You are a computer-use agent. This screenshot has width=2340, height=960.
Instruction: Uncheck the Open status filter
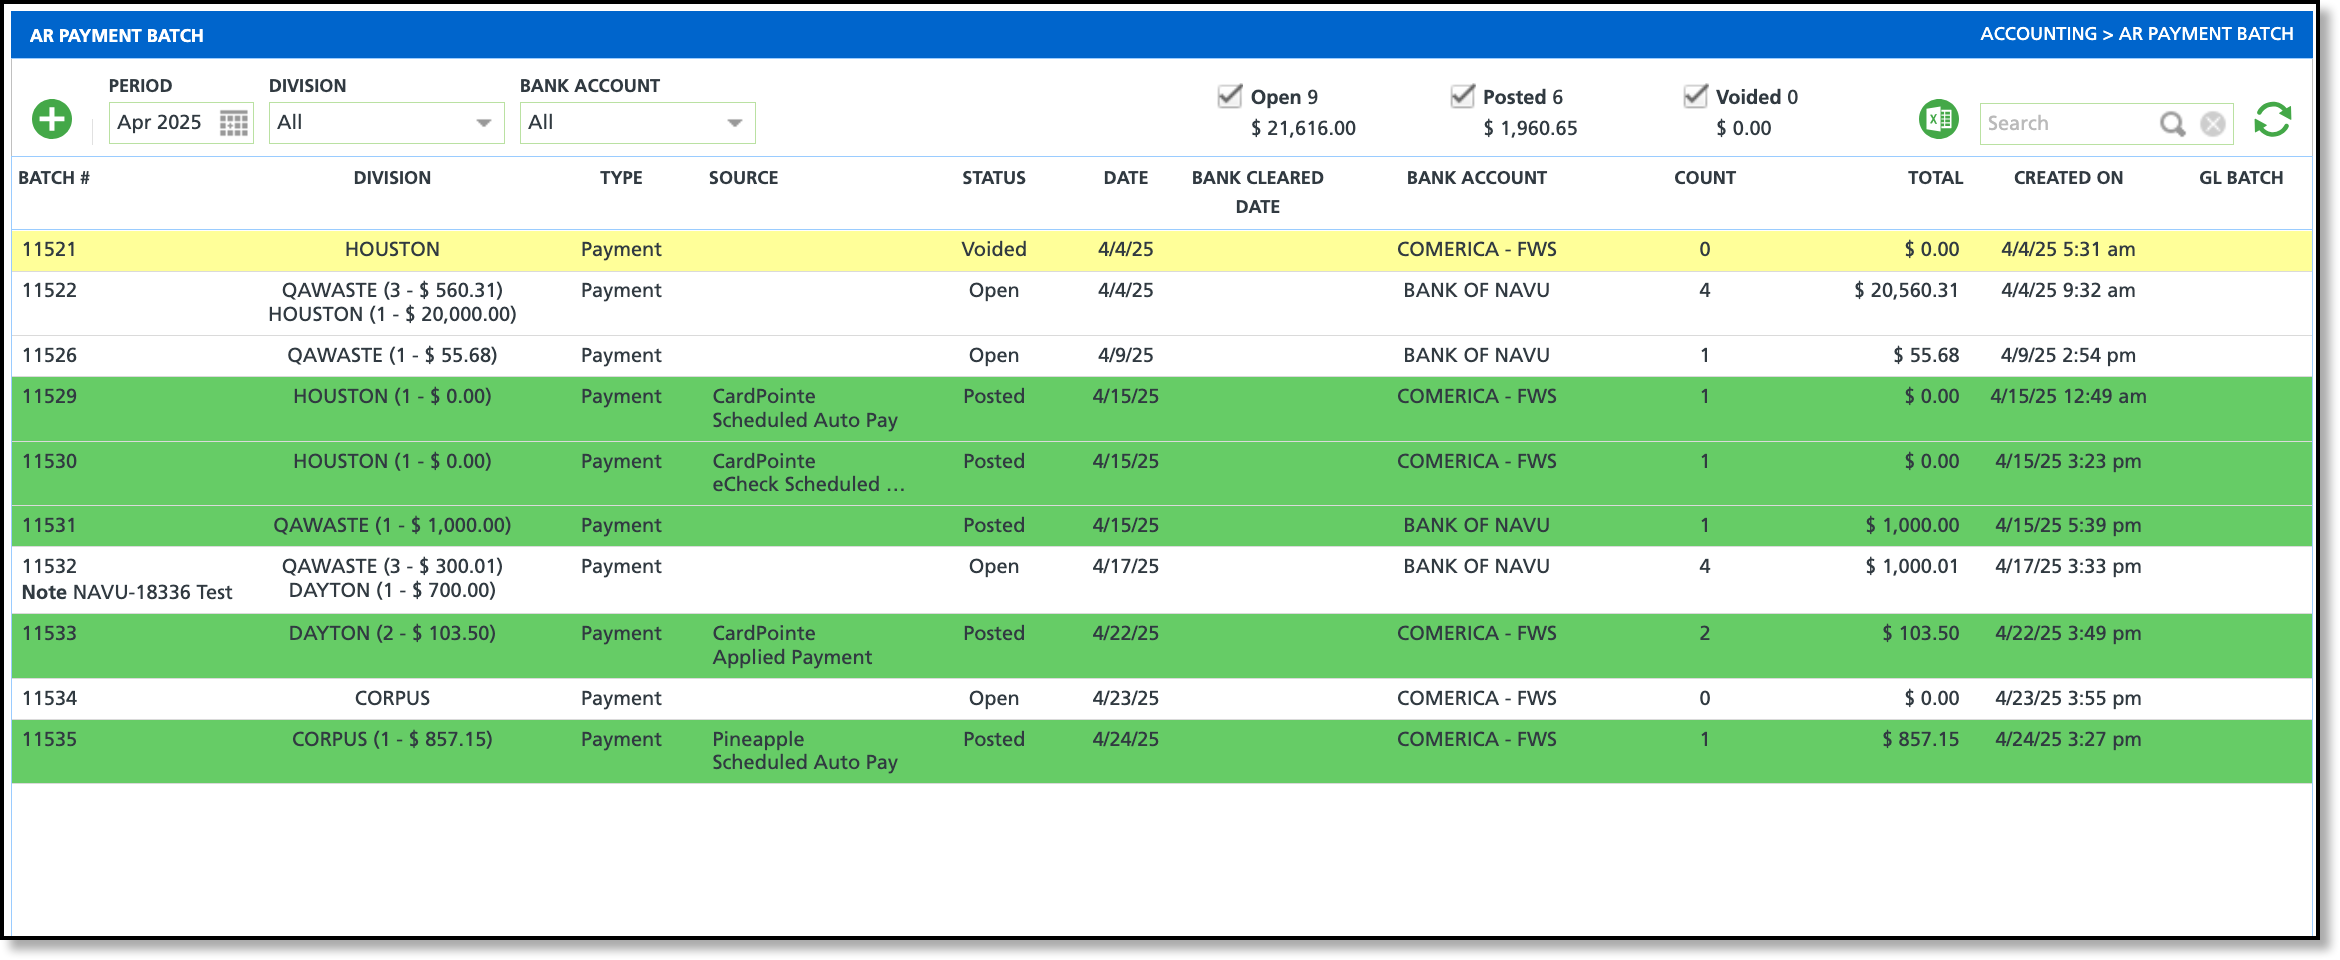1230,96
